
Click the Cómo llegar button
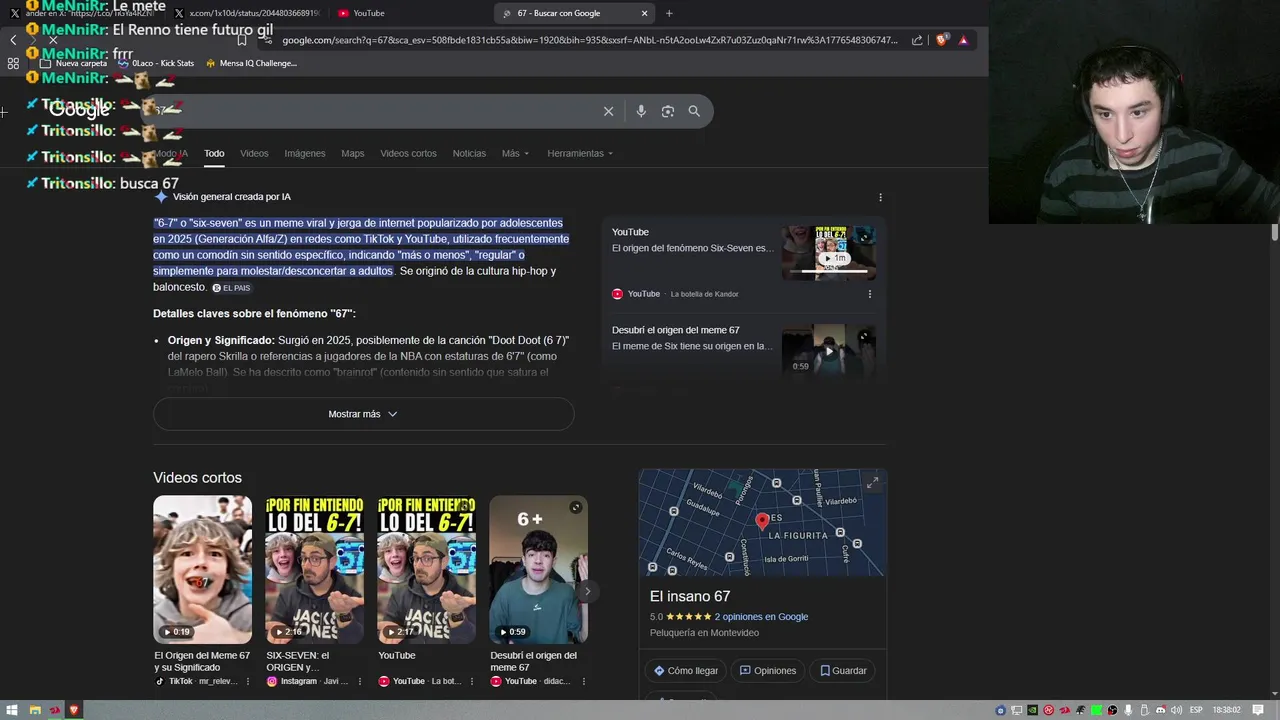tap(686, 671)
